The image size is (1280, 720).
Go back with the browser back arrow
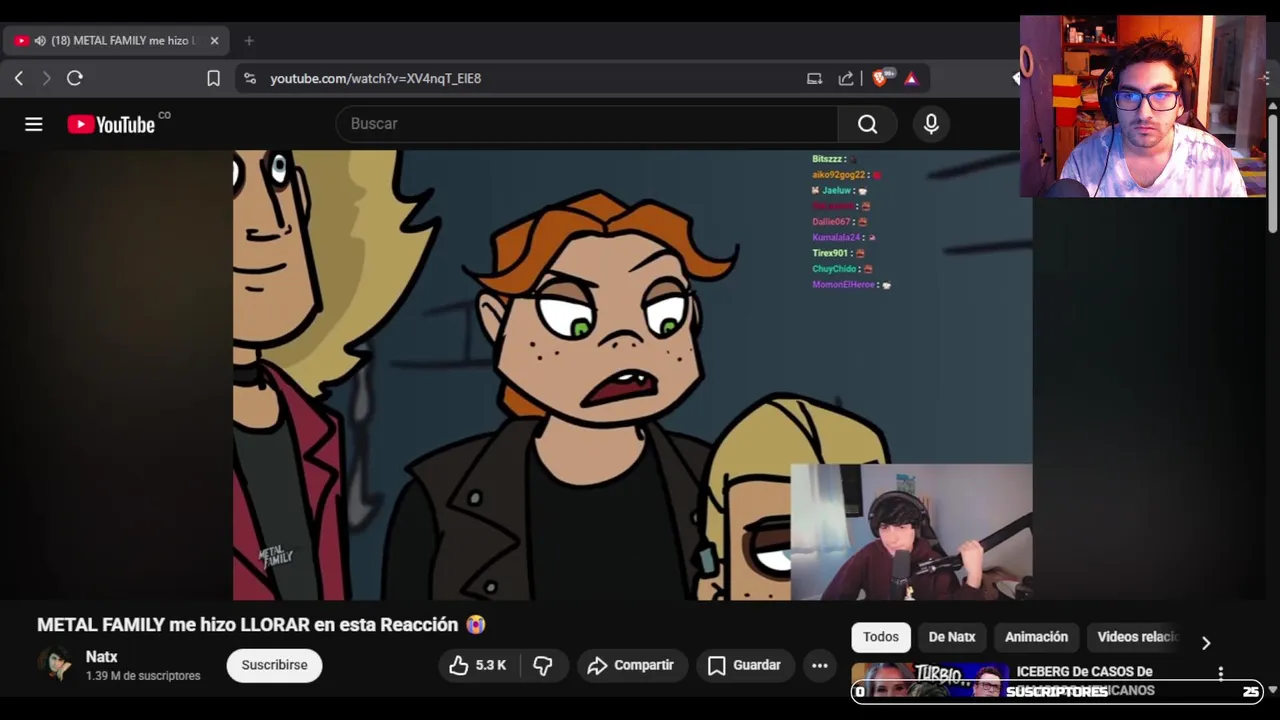pos(19,78)
